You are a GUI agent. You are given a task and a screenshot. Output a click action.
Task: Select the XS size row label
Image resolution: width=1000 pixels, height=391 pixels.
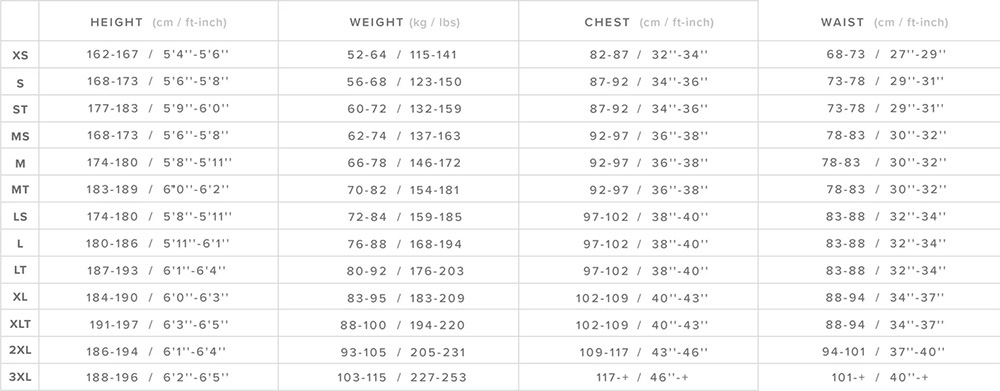(20, 55)
